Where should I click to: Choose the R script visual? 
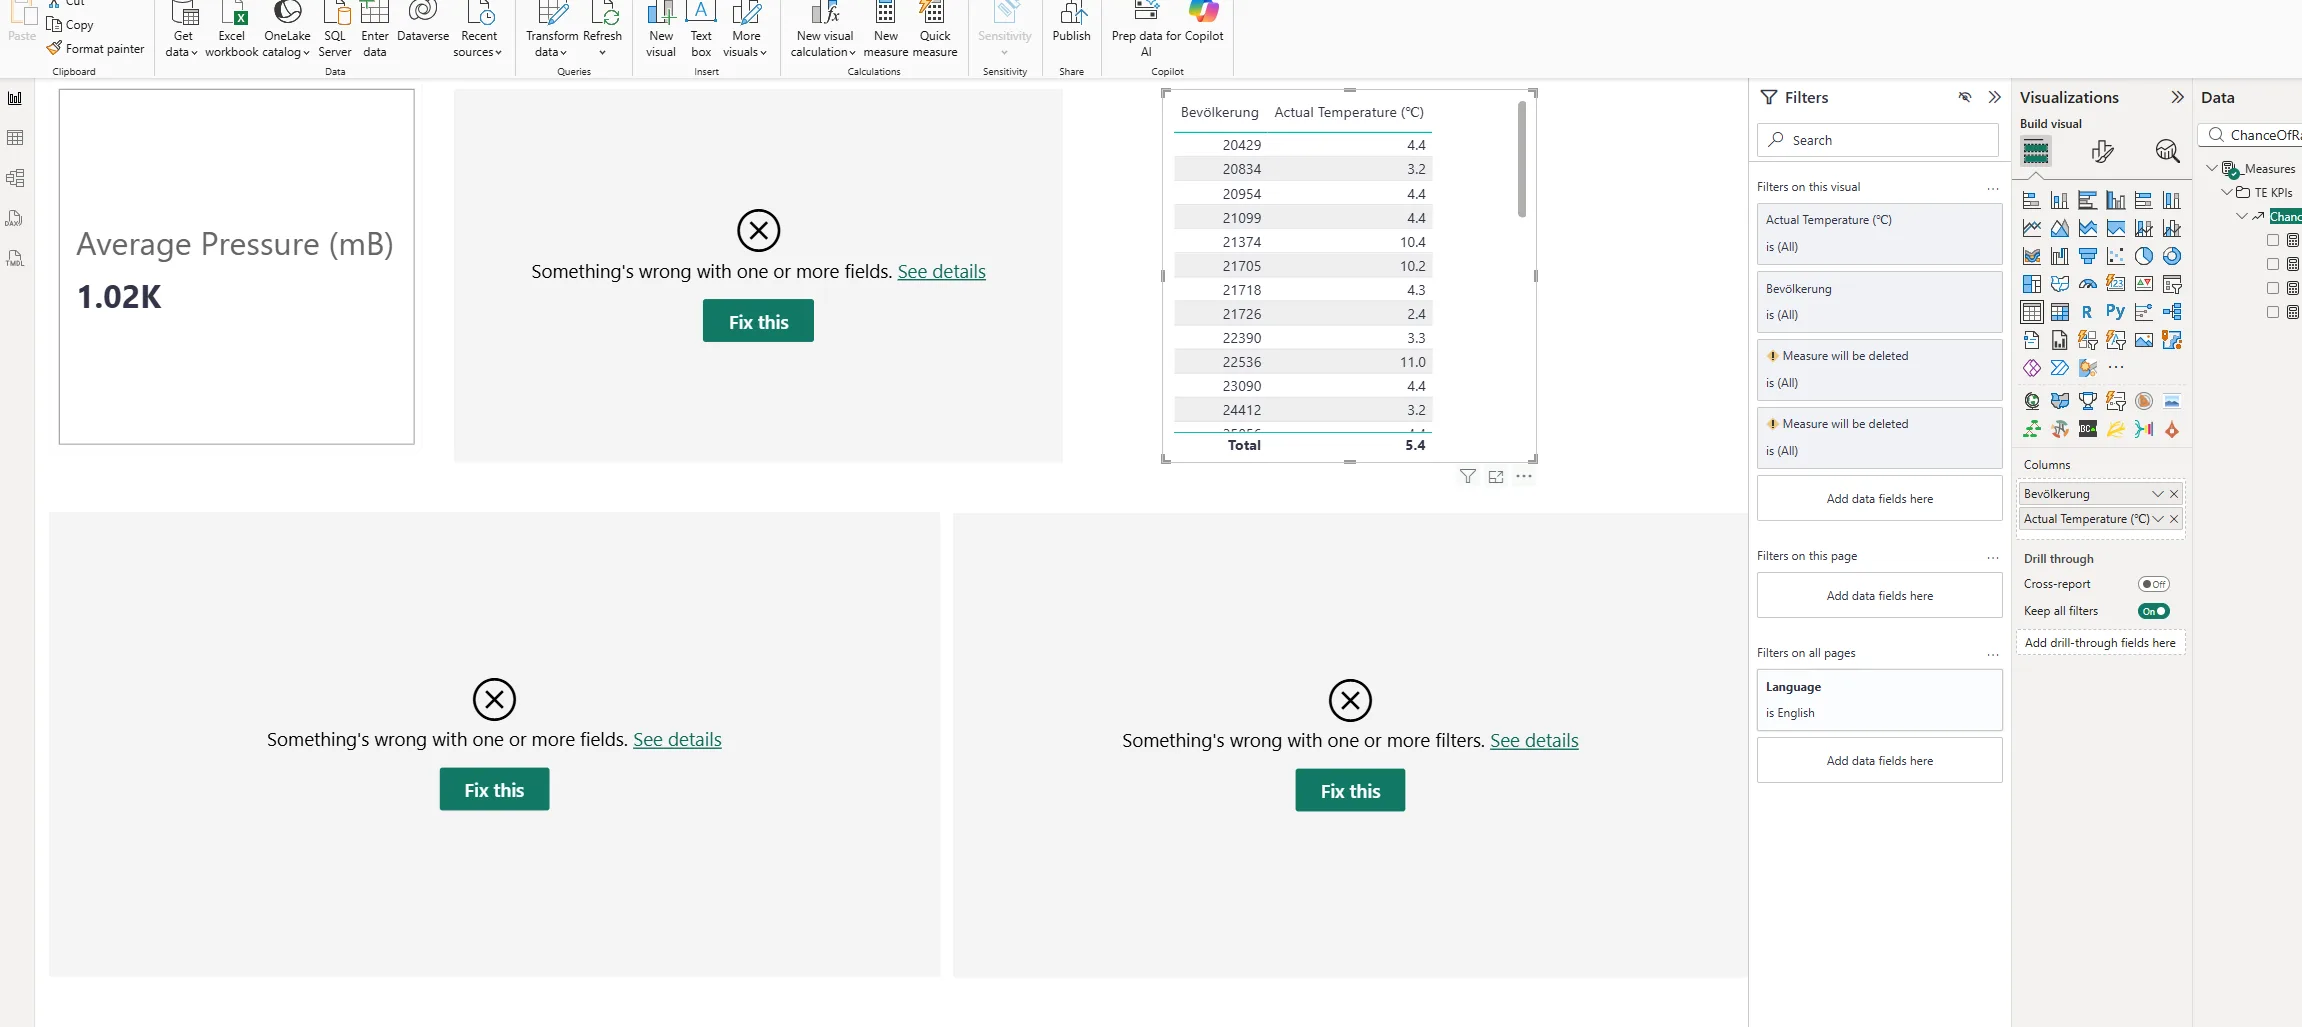(x=2087, y=313)
